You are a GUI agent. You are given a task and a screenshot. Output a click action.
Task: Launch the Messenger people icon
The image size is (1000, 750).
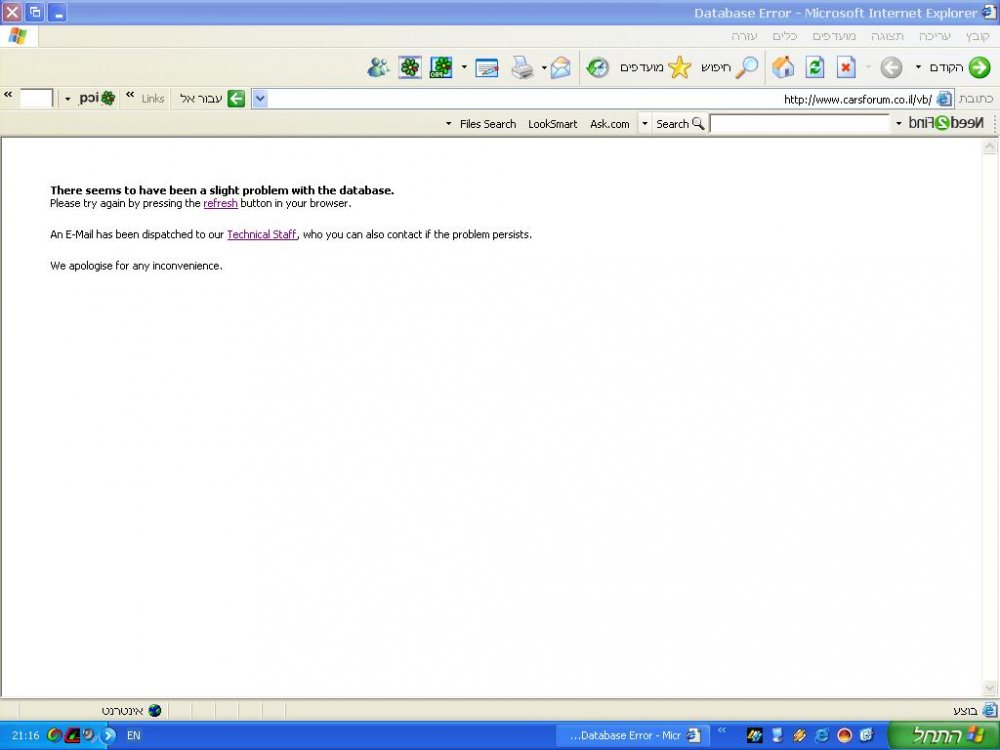378,67
